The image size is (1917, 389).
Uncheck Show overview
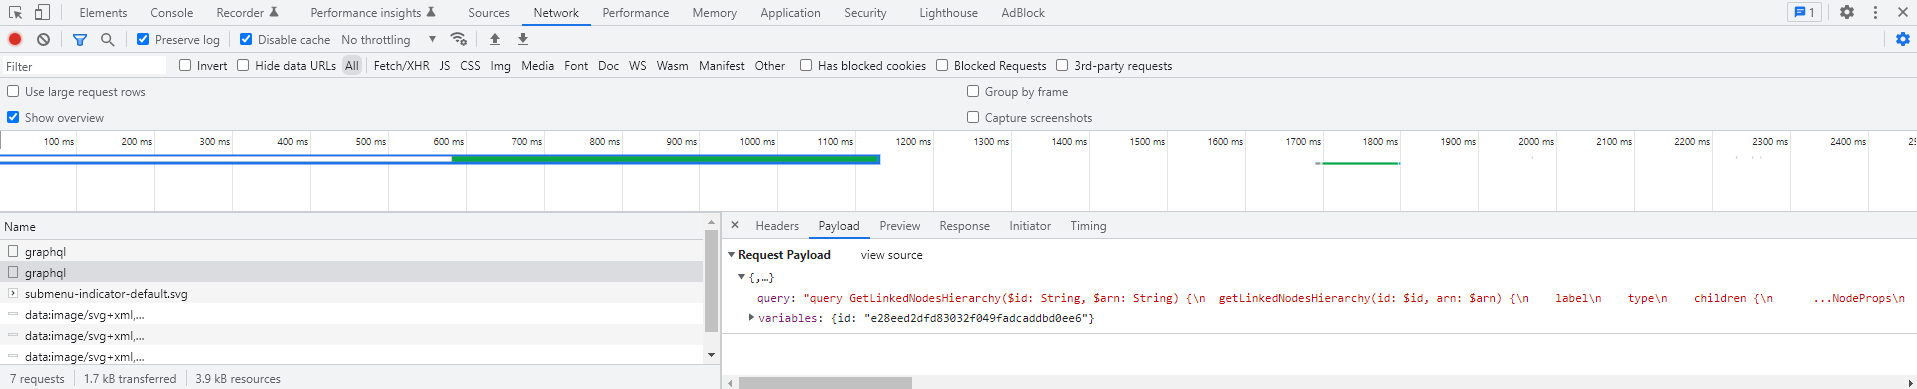pos(13,117)
